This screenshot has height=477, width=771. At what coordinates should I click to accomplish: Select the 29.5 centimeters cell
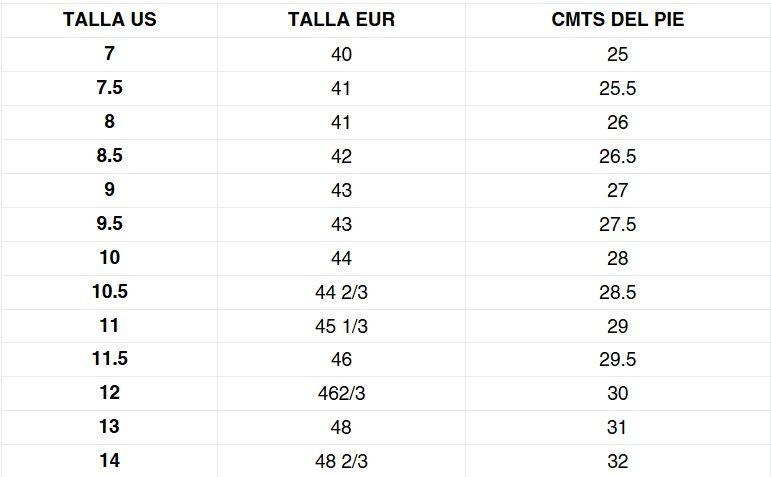point(618,359)
